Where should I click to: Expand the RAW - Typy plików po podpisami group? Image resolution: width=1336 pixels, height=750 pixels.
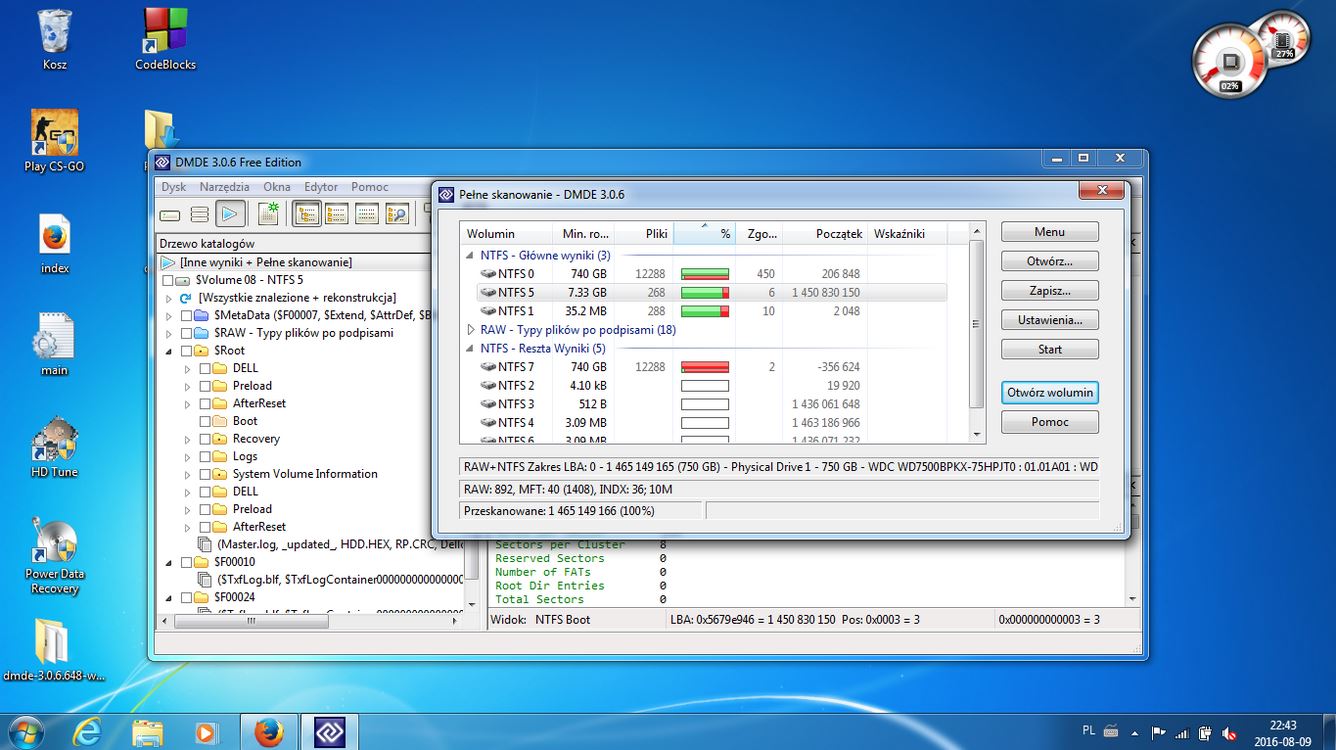click(x=471, y=330)
